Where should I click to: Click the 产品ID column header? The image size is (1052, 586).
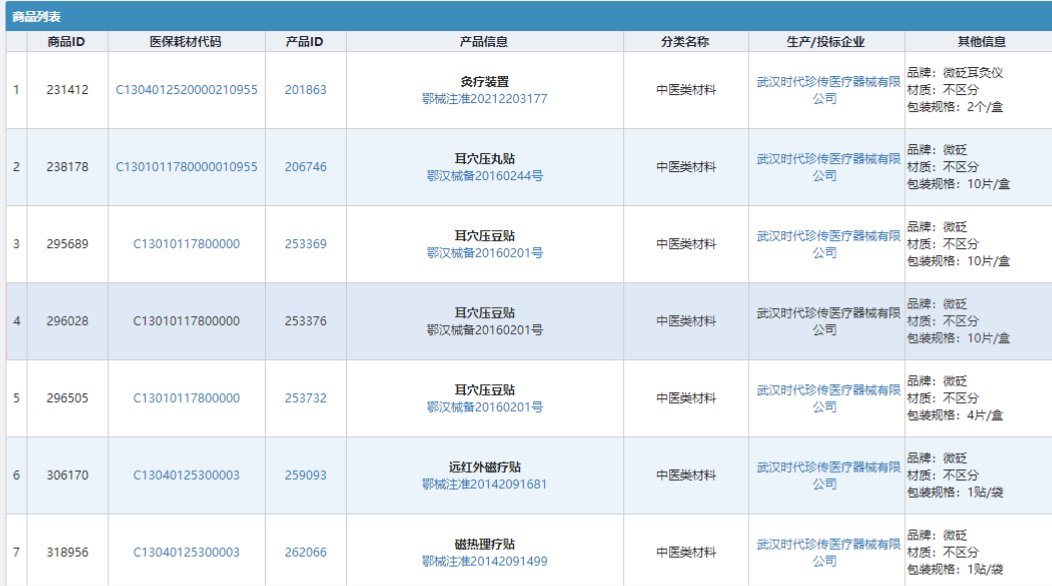(x=305, y=42)
